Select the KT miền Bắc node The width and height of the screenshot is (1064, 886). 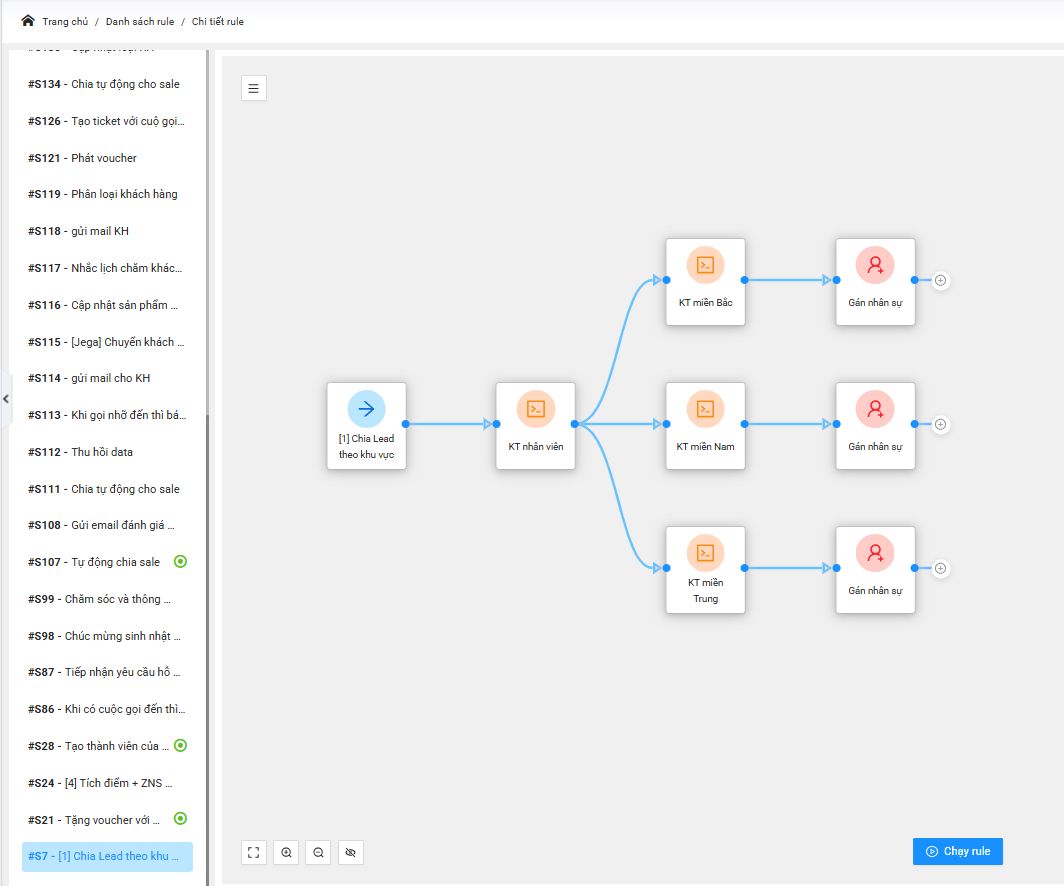coord(705,280)
